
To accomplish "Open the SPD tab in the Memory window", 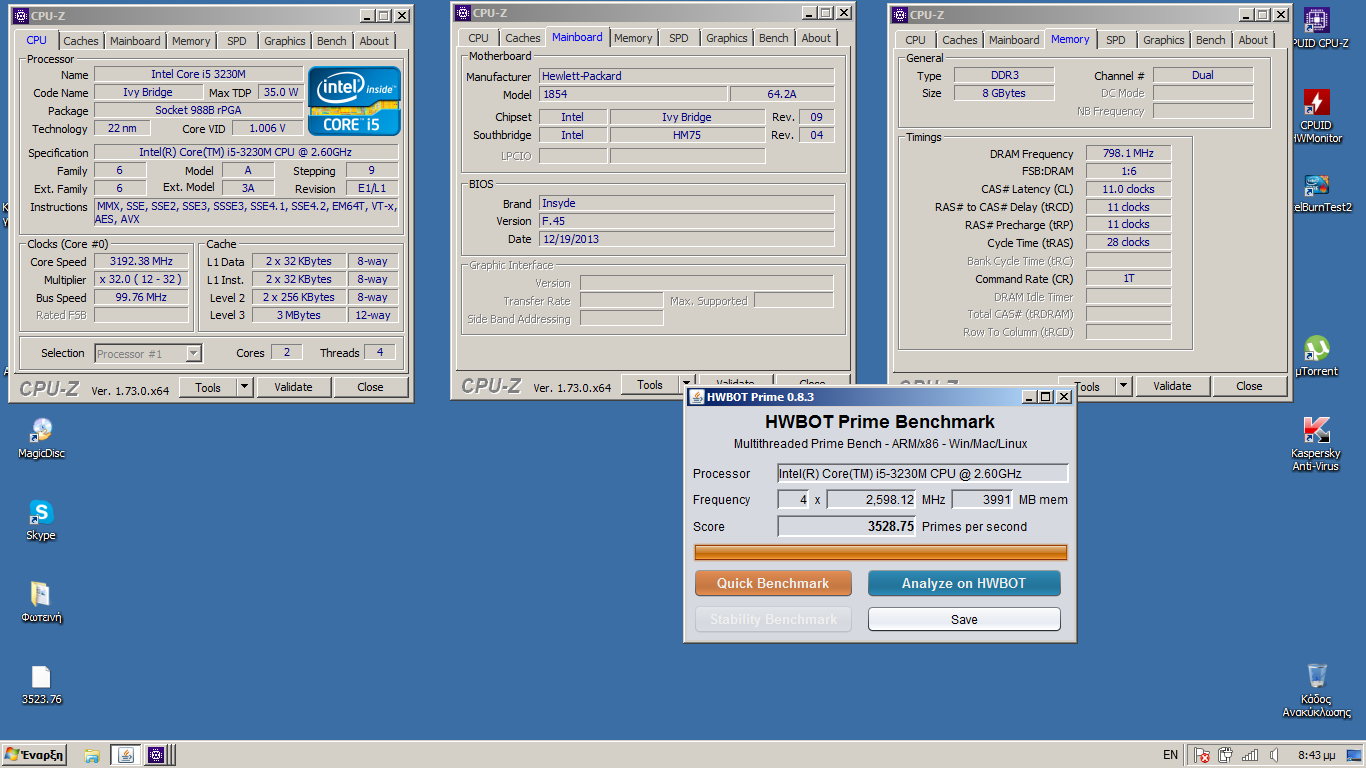I will pyautogui.click(x=1116, y=40).
